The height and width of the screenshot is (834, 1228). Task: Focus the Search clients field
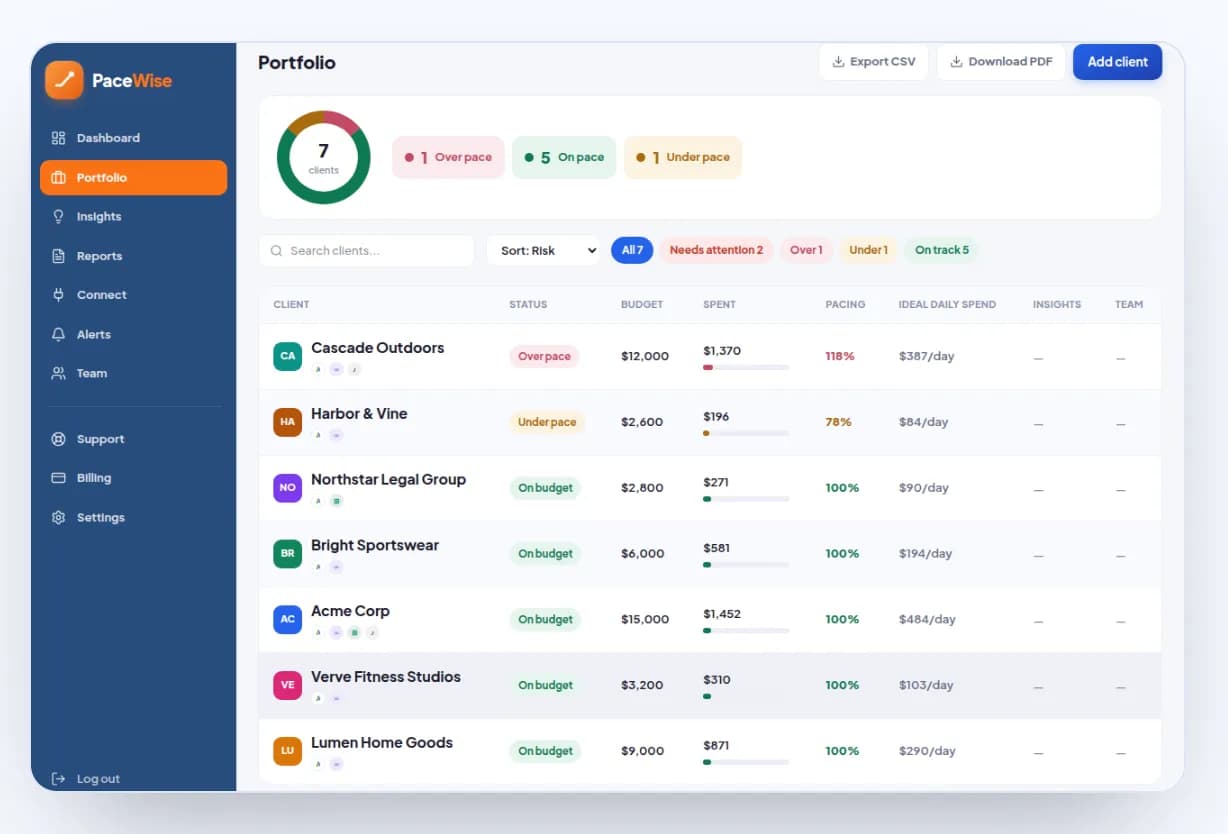click(366, 251)
